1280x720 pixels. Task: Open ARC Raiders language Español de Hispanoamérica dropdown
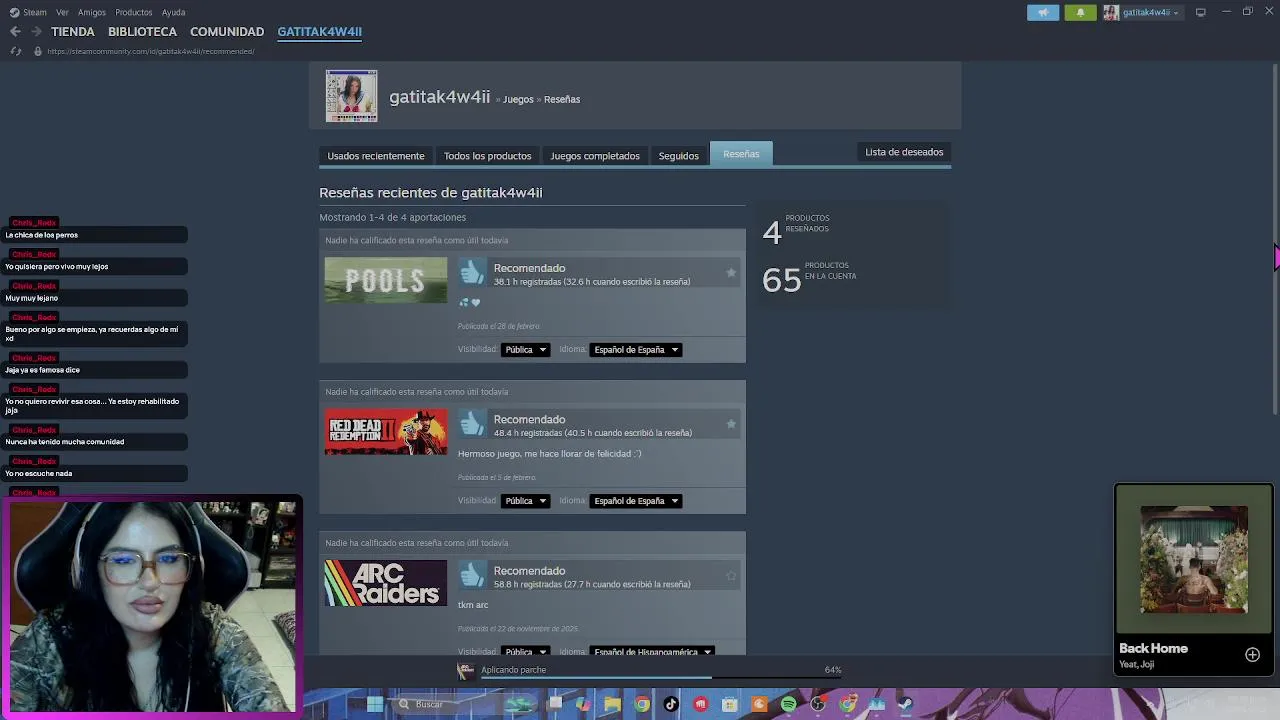(652, 651)
